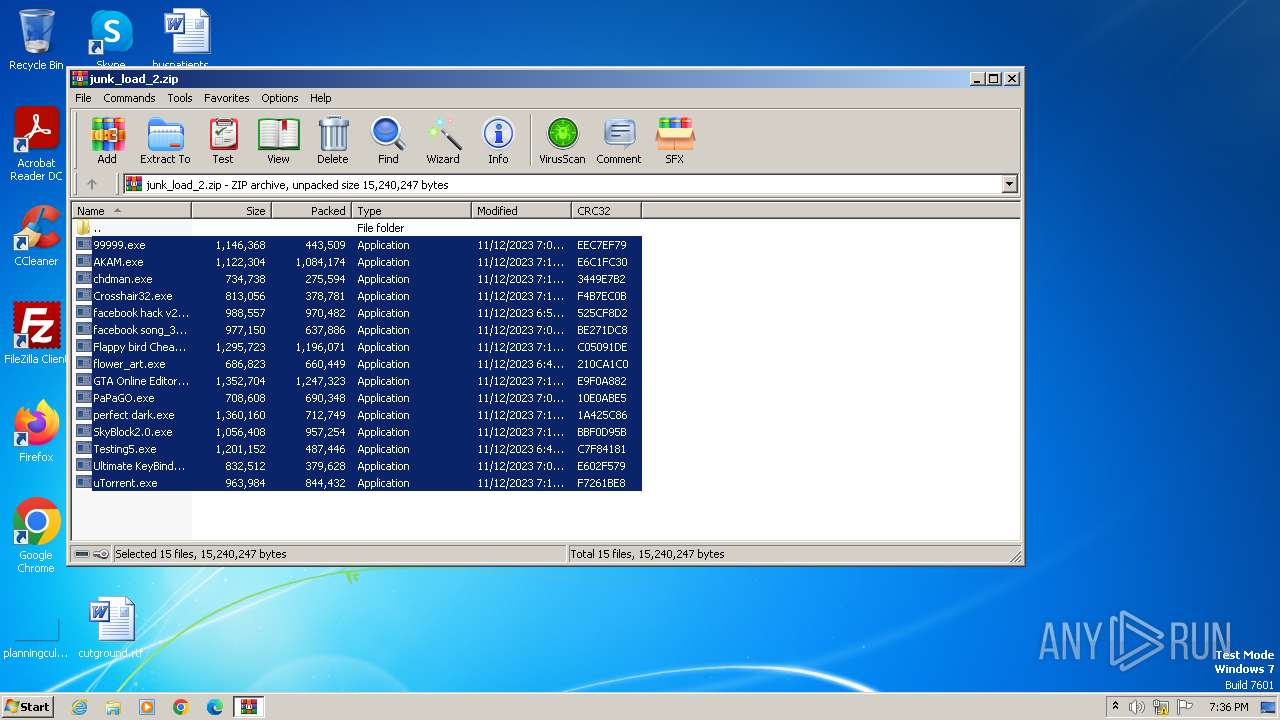Image resolution: width=1280 pixels, height=720 pixels.
Task: Sort by the Packed column header
Action: 311,211
